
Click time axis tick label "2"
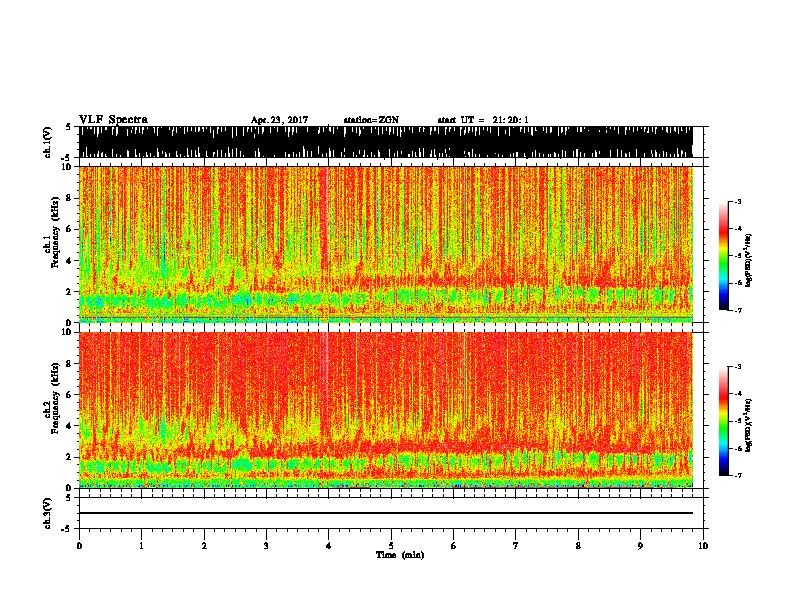click(204, 546)
